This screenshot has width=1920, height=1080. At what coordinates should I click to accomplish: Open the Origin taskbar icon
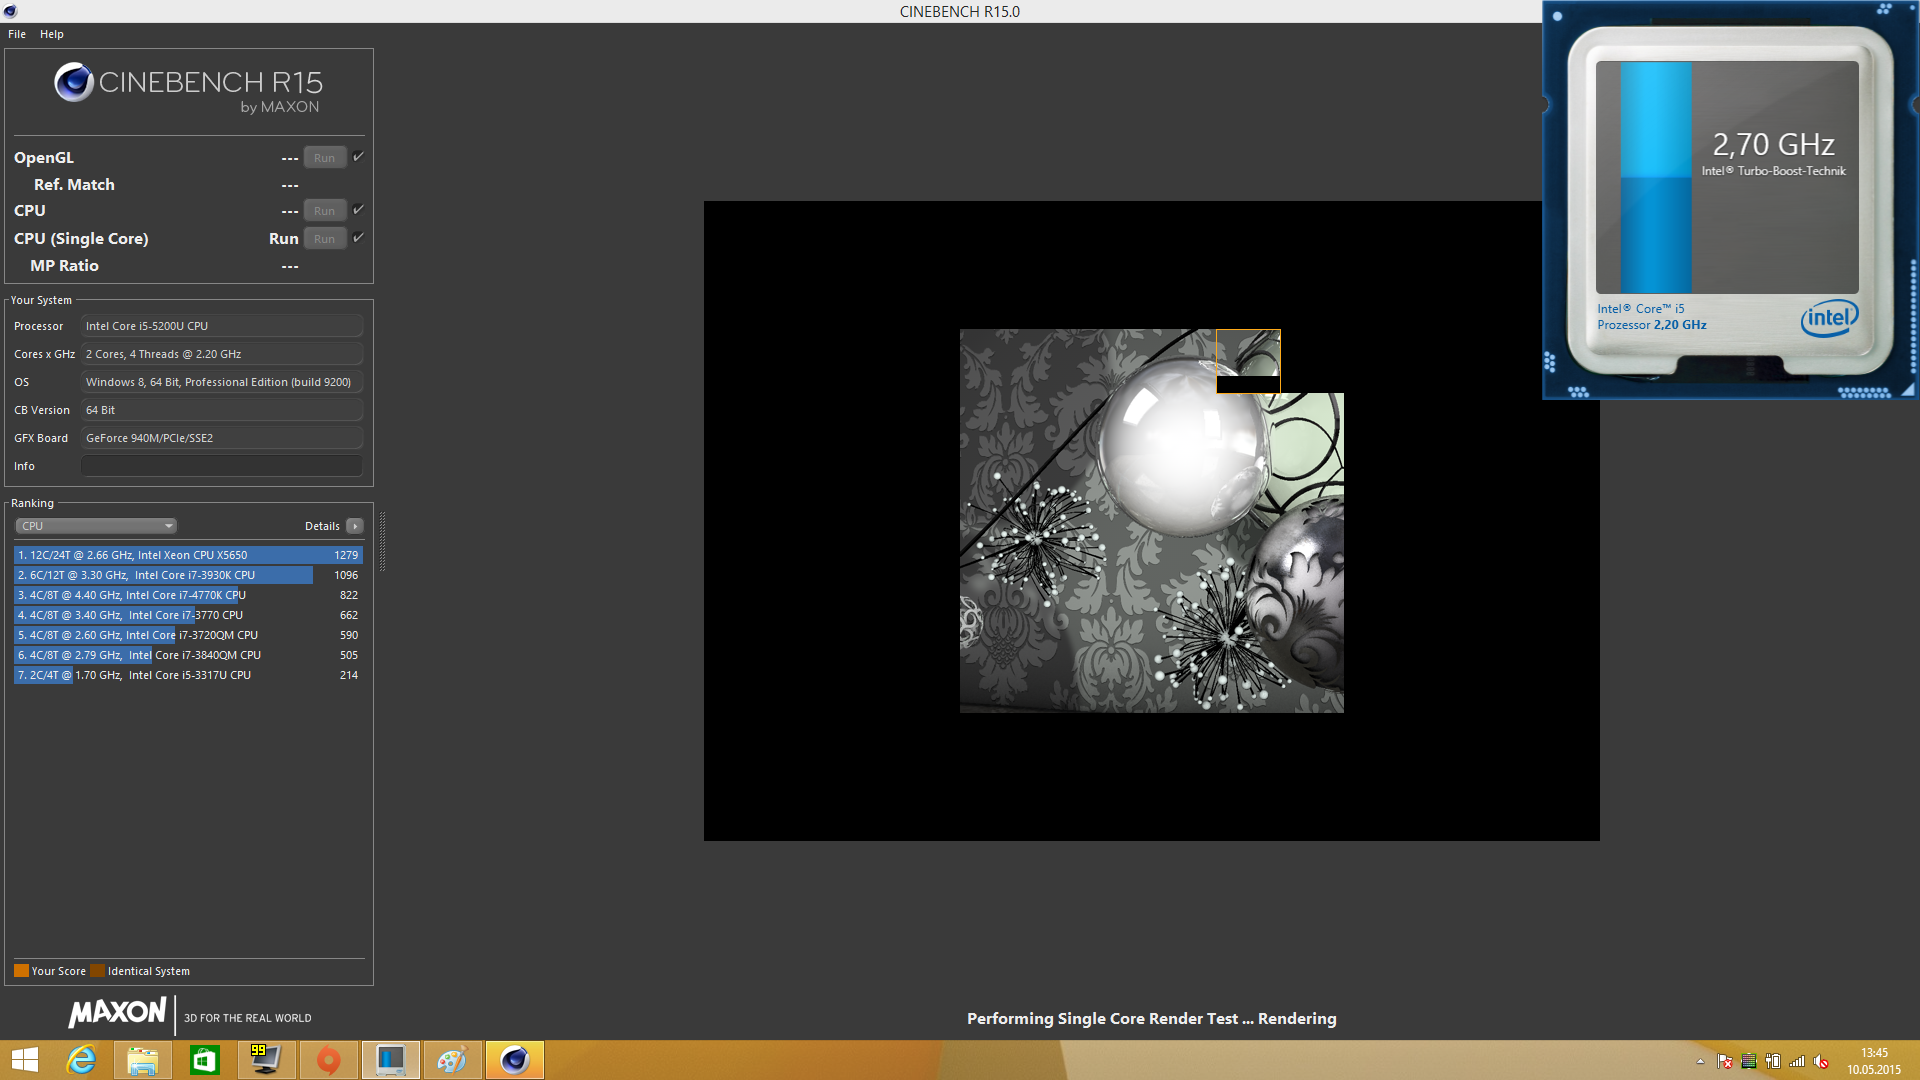pyautogui.click(x=328, y=1060)
